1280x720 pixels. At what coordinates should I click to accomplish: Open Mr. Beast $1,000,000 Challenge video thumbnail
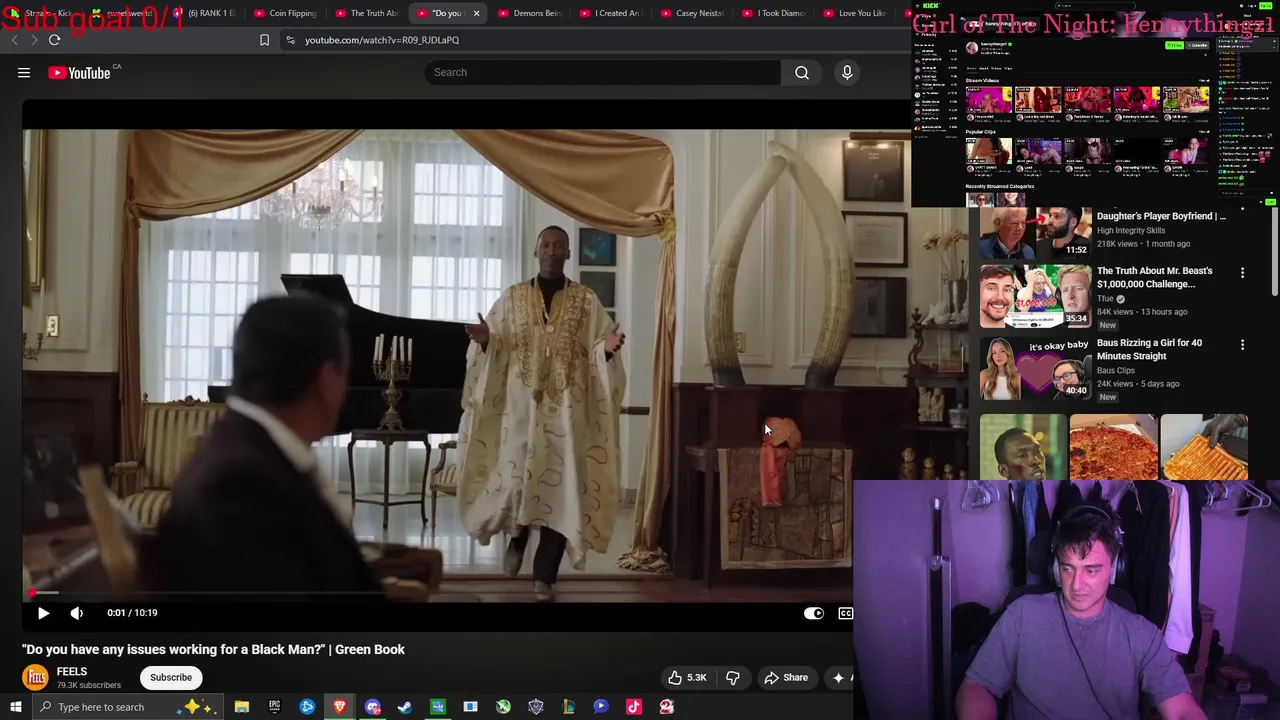point(1035,296)
